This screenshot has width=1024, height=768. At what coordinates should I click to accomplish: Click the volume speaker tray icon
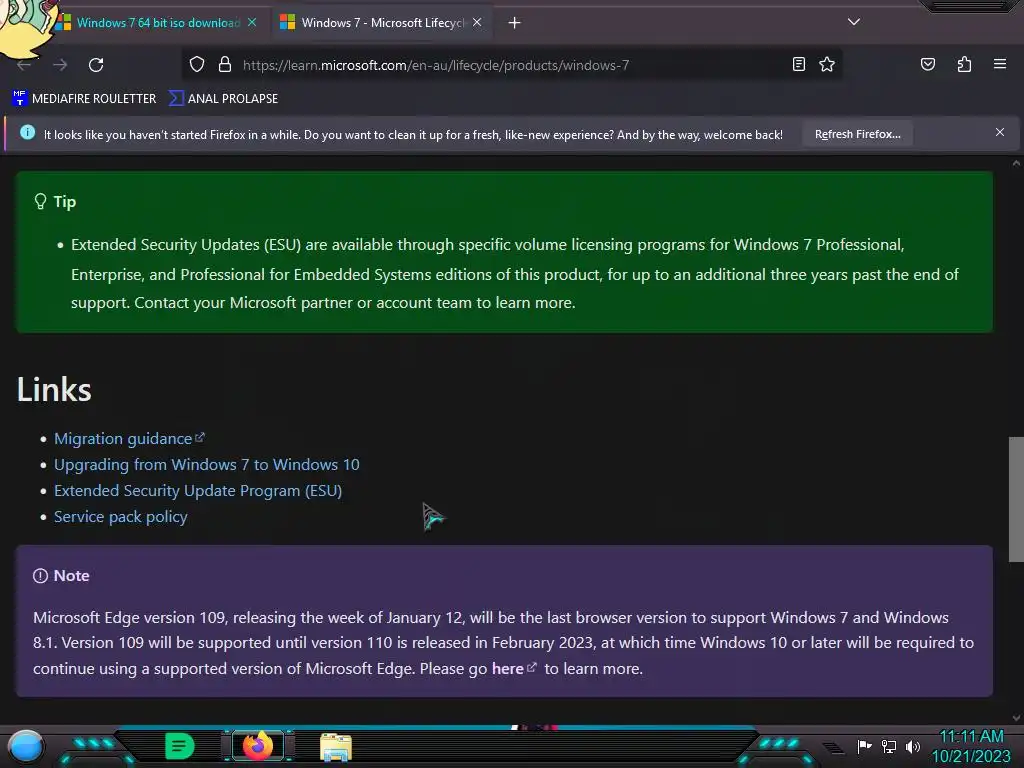click(x=912, y=746)
